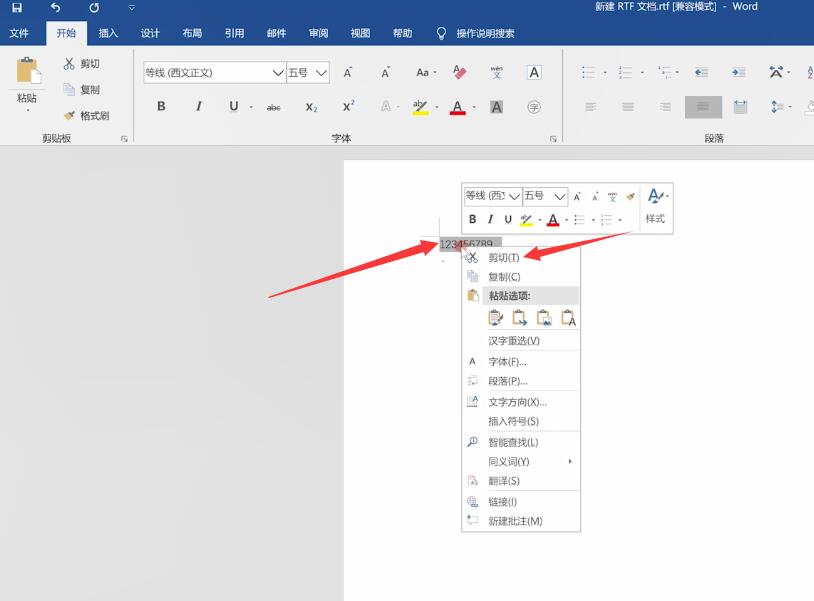This screenshot has width=814, height=601.
Task: Open ribbon font color dropdown arrow
Action: pos(474,107)
